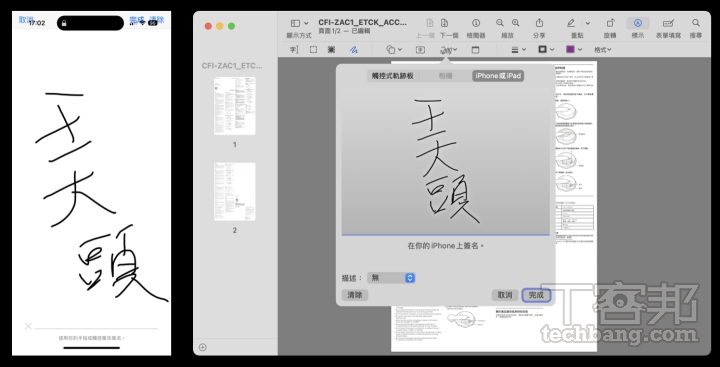Click Clear (清除) in signature dialog
This screenshot has width=720, height=367.
(x=354, y=295)
